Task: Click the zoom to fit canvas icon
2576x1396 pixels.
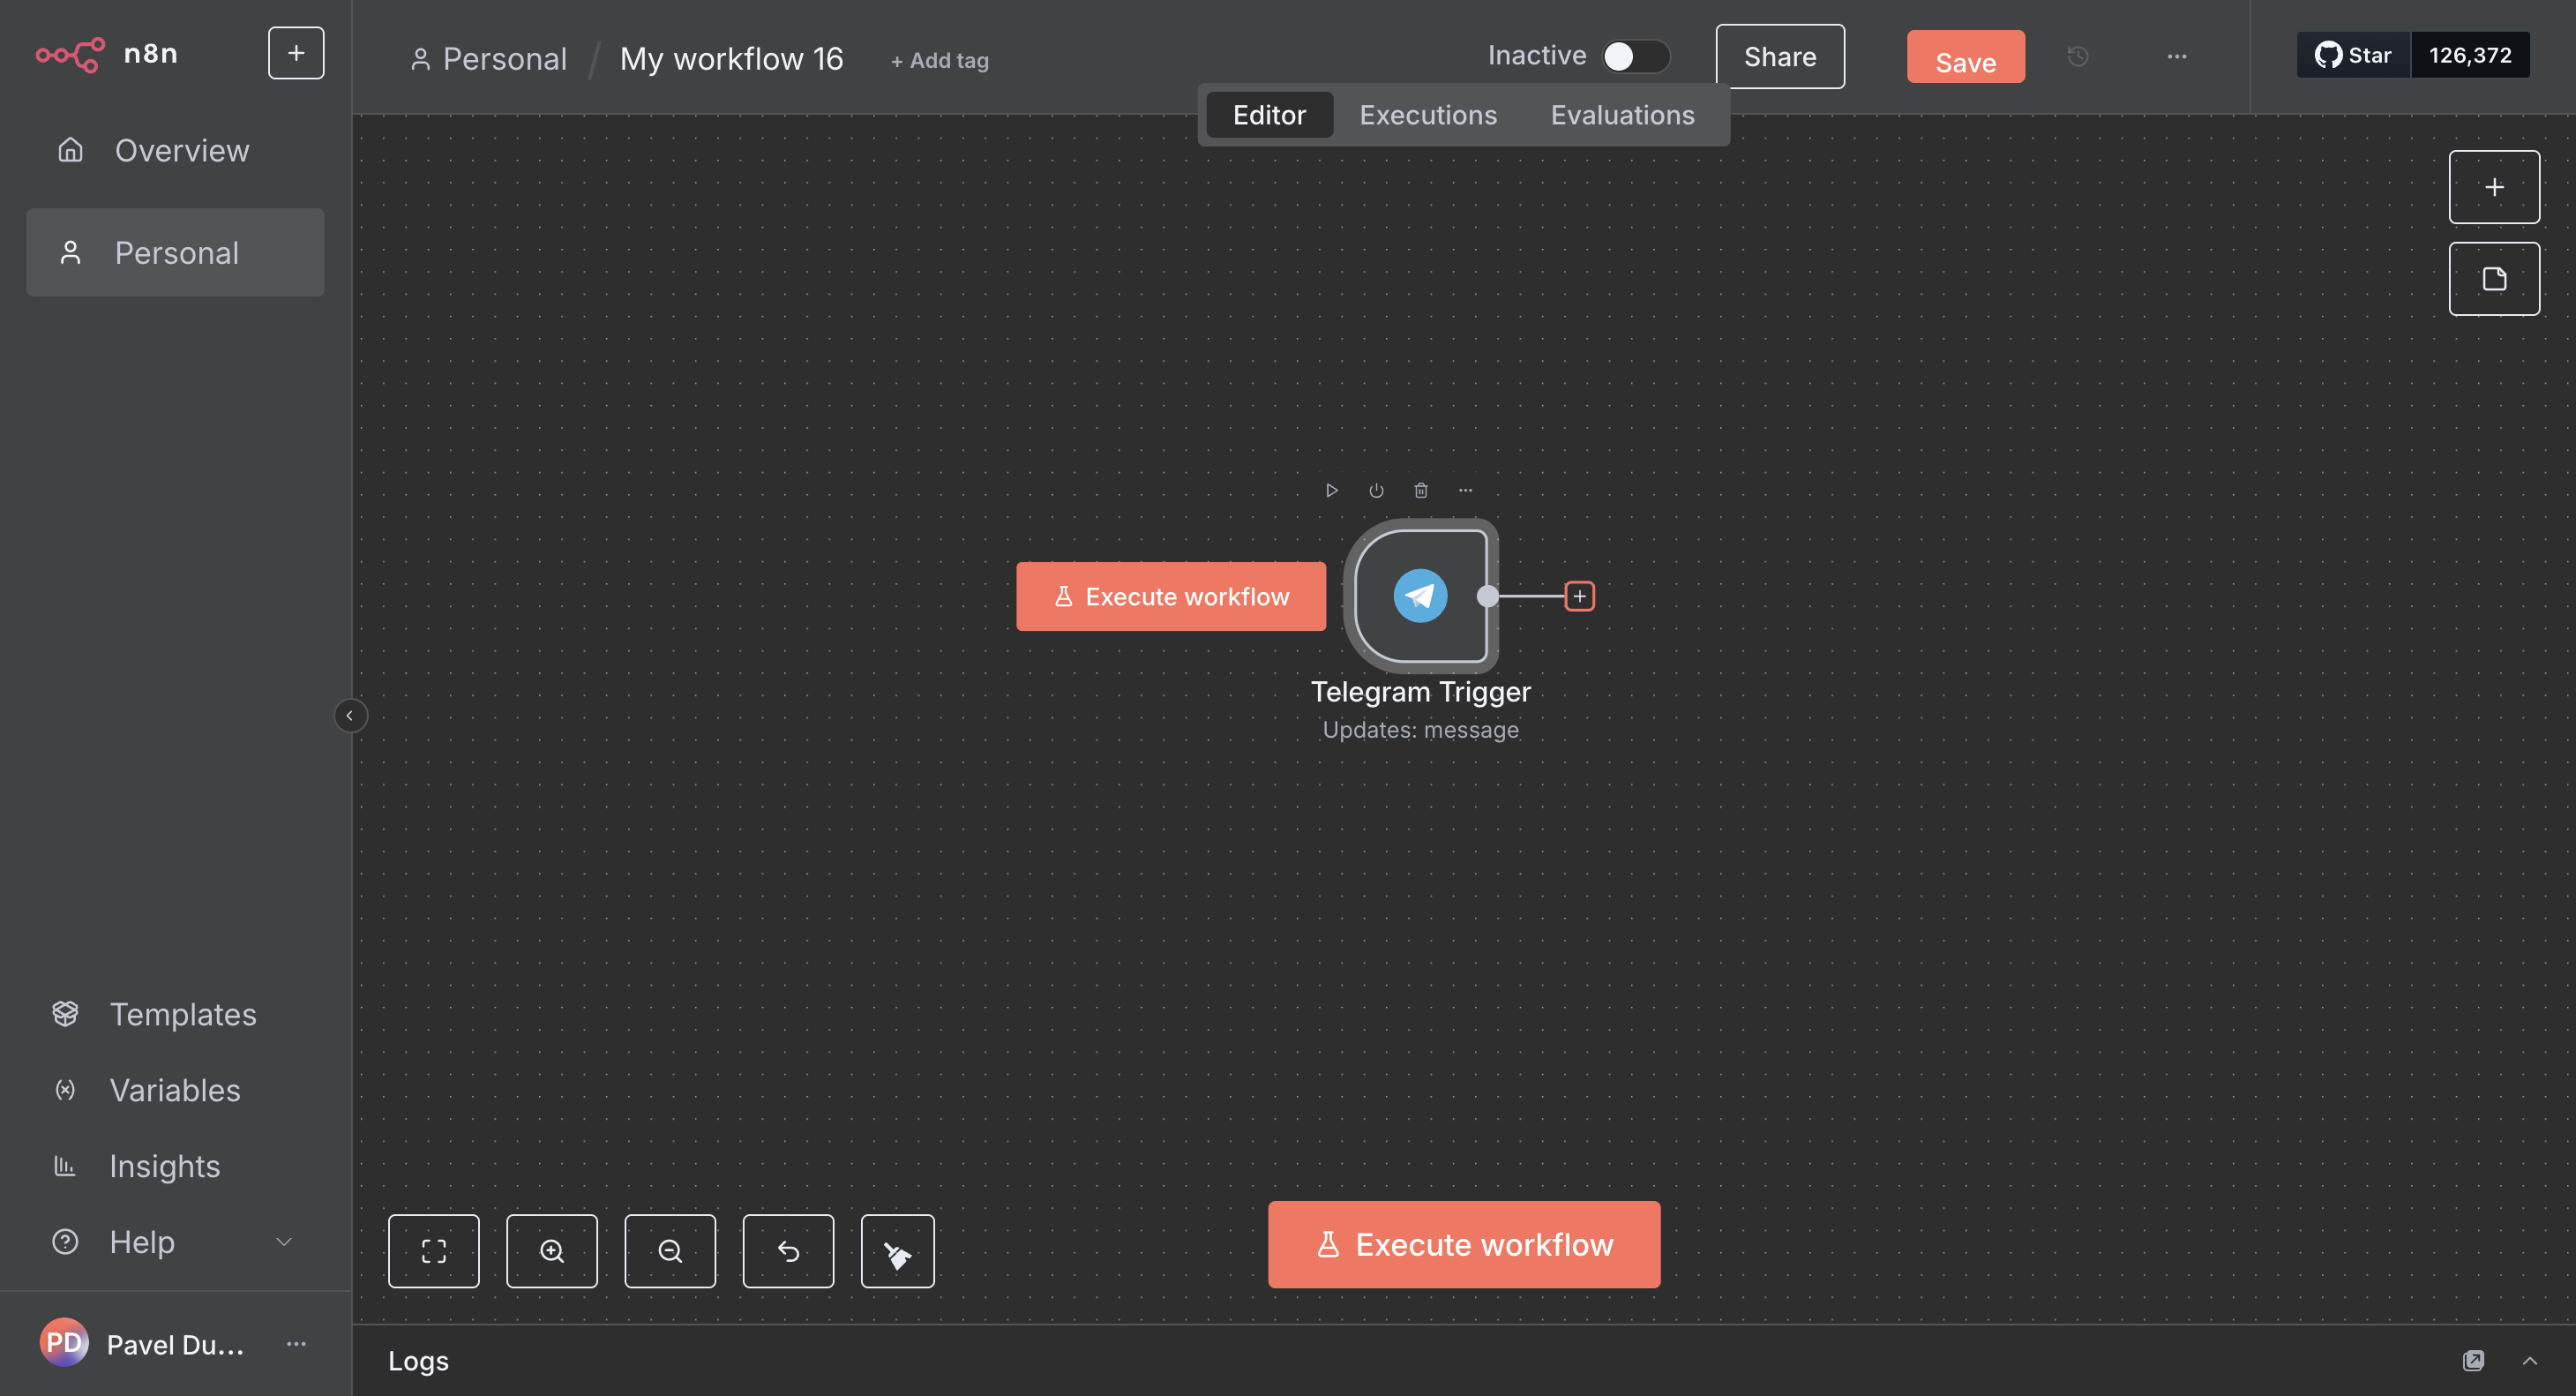Action: point(433,1251)
